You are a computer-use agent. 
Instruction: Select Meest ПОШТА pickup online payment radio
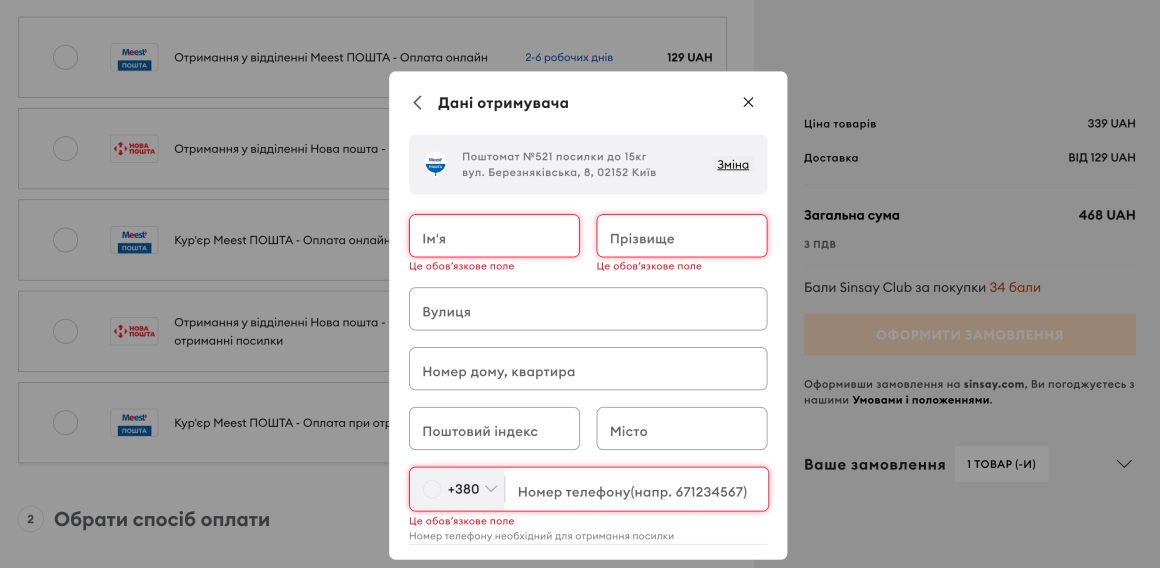[x=65, y=58]
